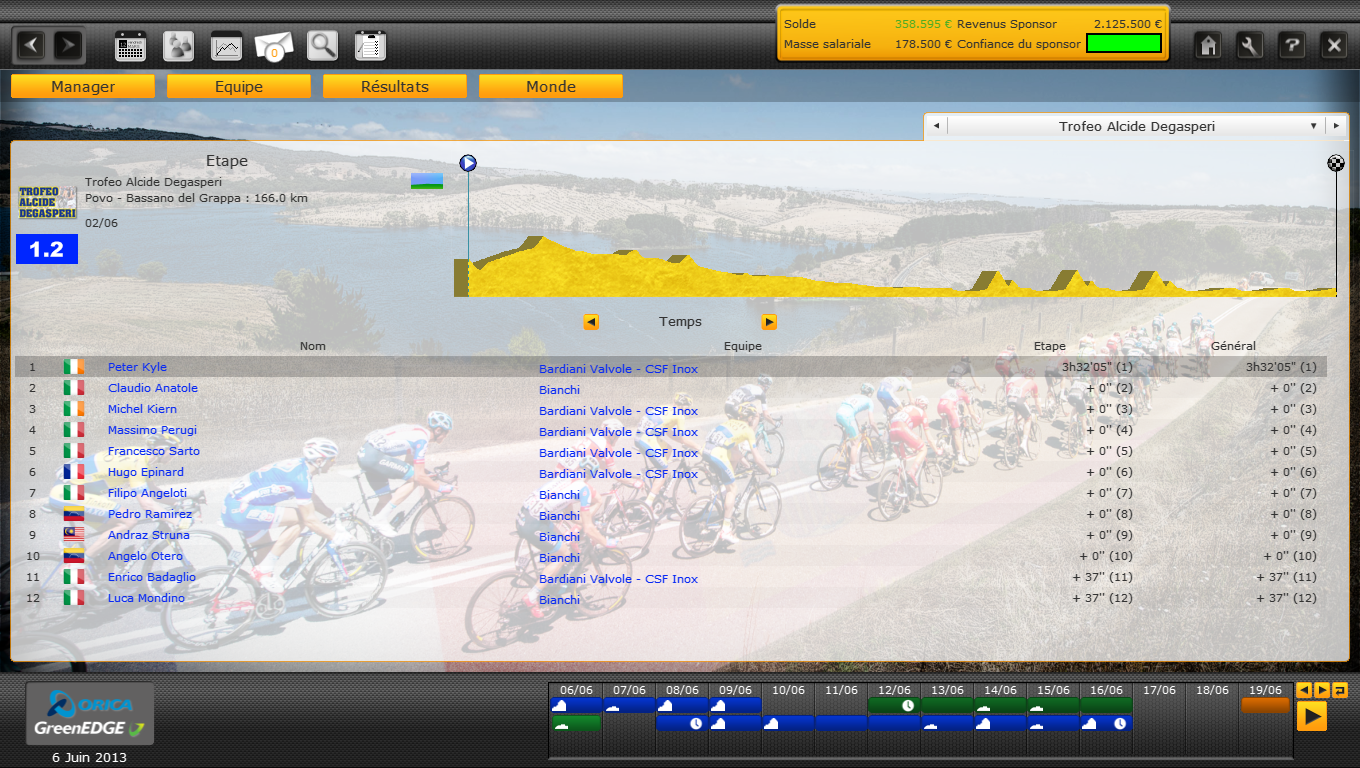Open the mail envelope inbox
Viewport: 1360px width, 768px height.
(x=274, y=46)
